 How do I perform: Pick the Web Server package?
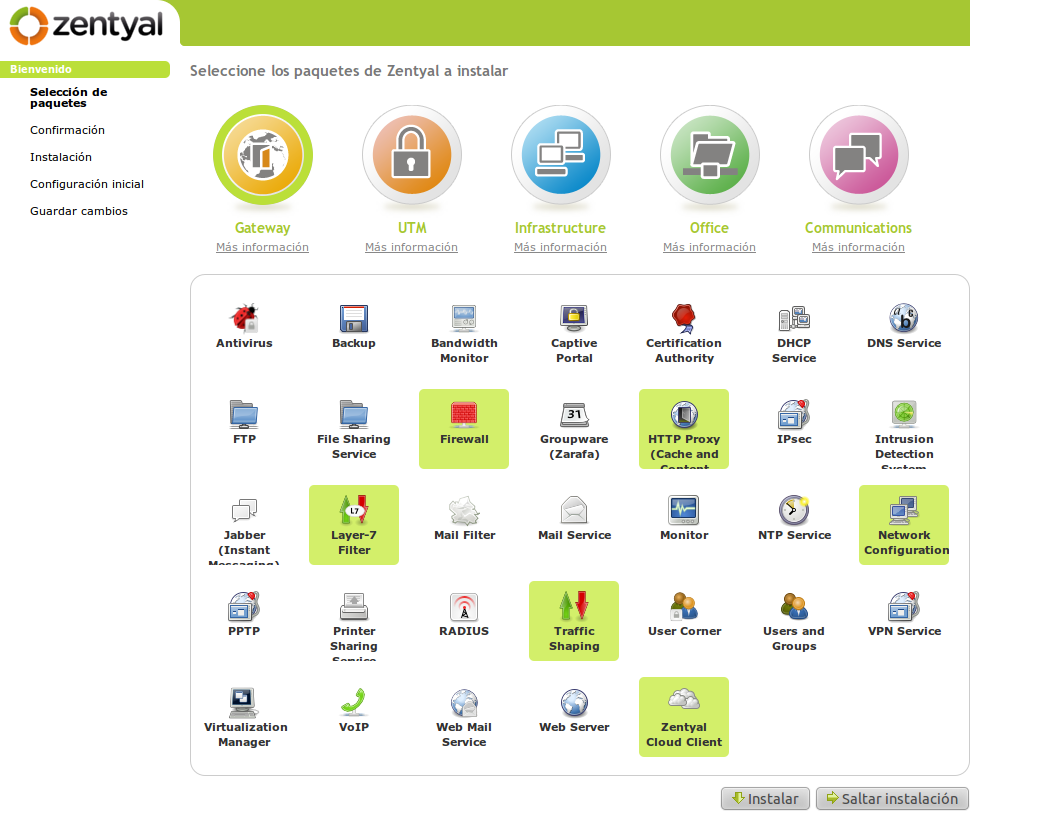click(x=574, y=717)
